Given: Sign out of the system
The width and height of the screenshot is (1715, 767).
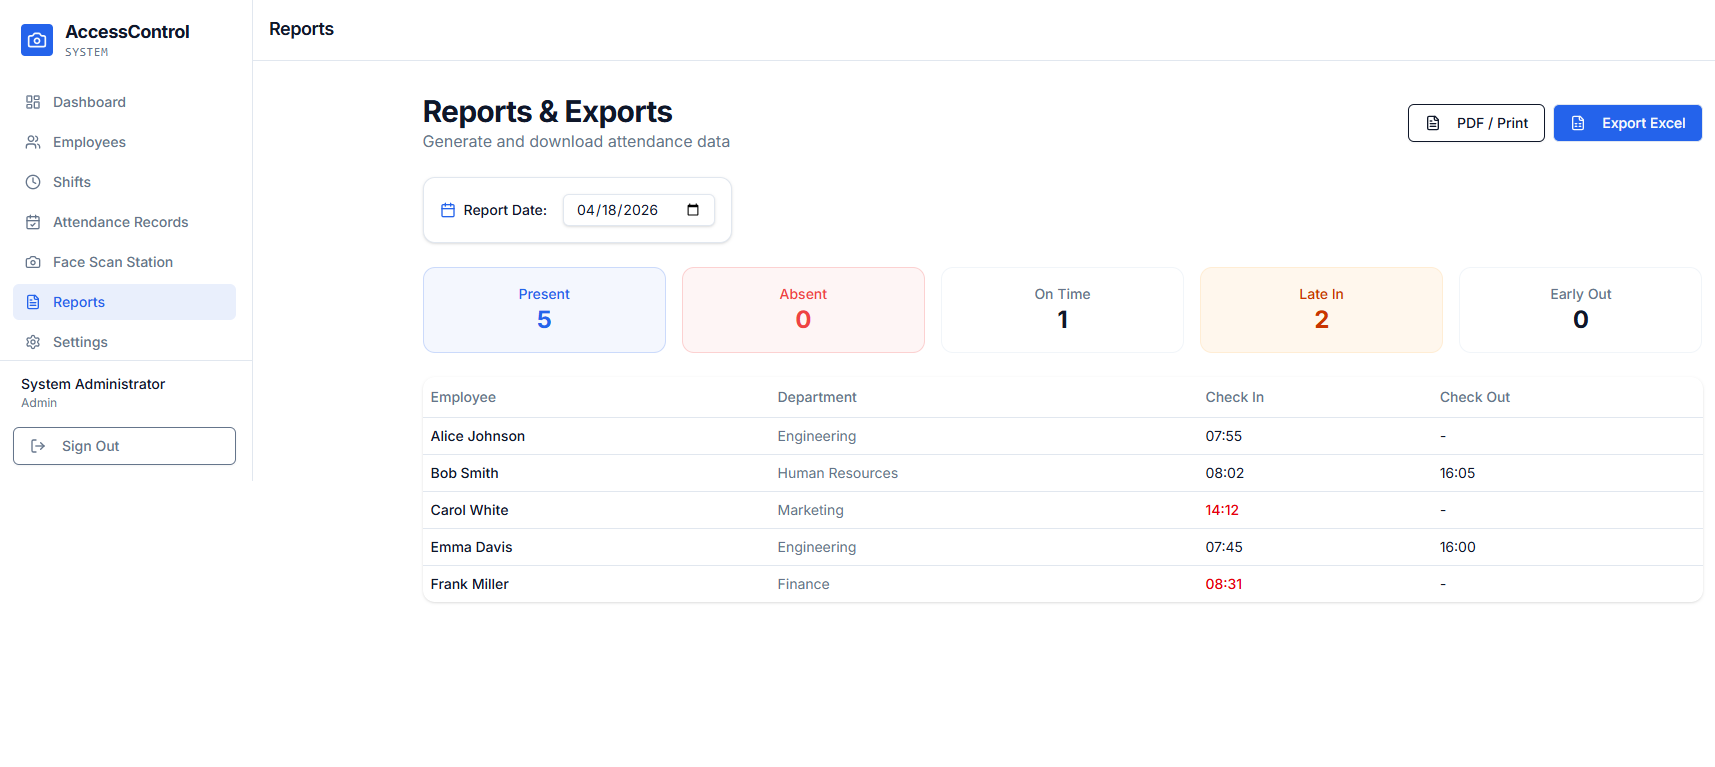Looking at the screenshot, I should pos(124,446).
